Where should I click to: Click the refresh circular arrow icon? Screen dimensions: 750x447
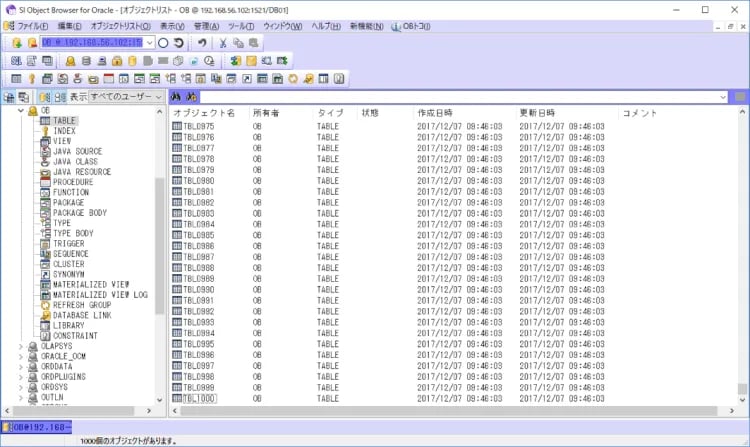[x=178, y=43]
